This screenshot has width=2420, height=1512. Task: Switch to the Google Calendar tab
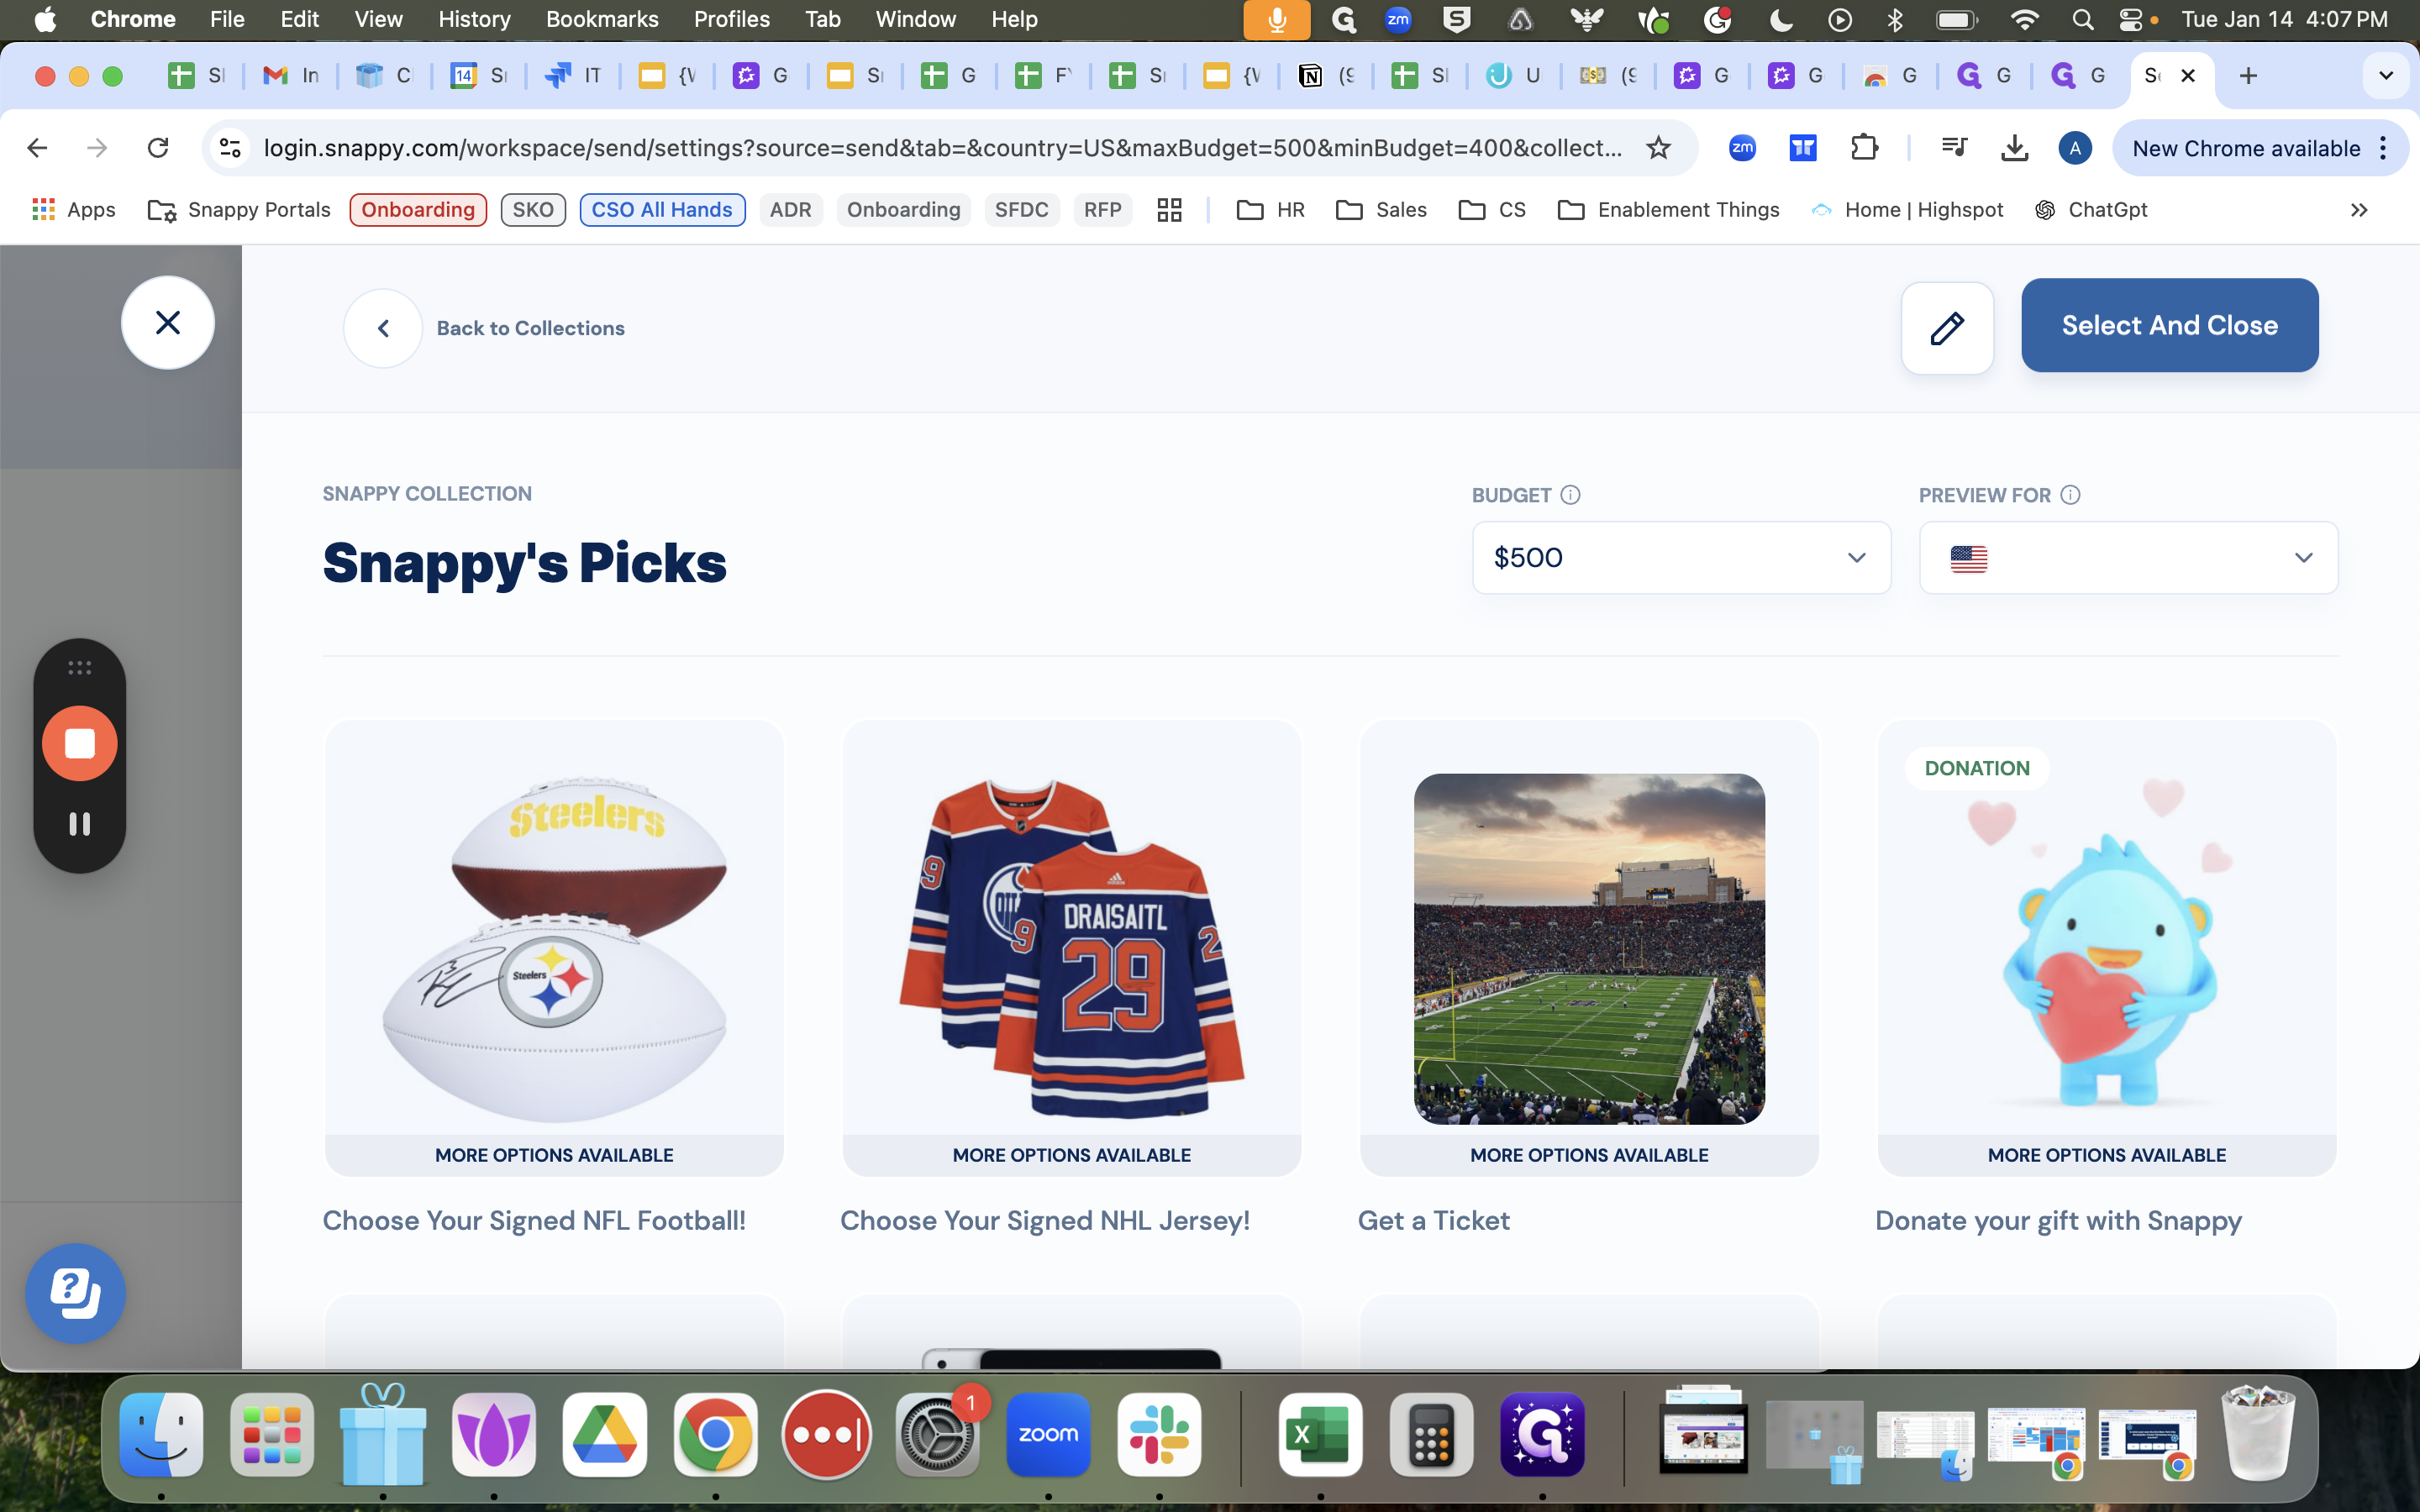478,75
